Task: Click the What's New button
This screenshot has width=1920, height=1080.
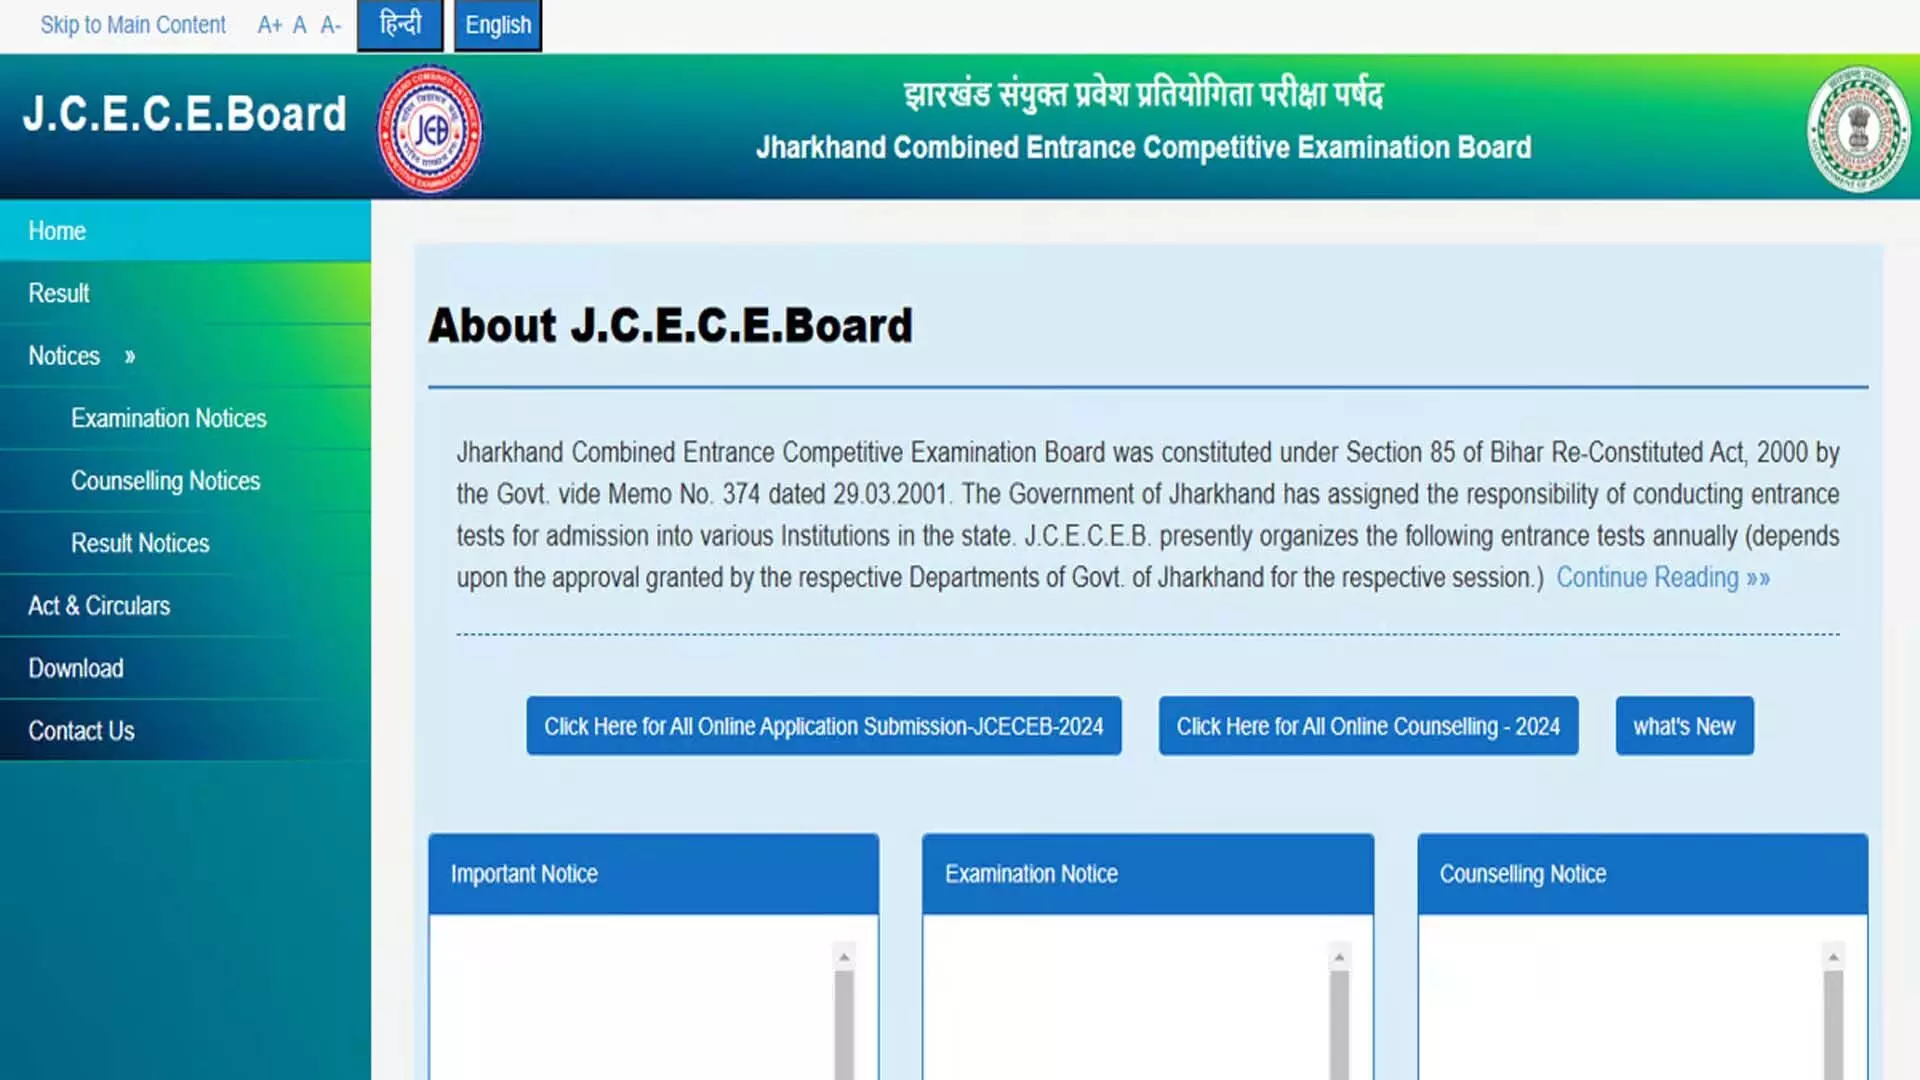Action: pyautogui.click(x=1684, y=727)
